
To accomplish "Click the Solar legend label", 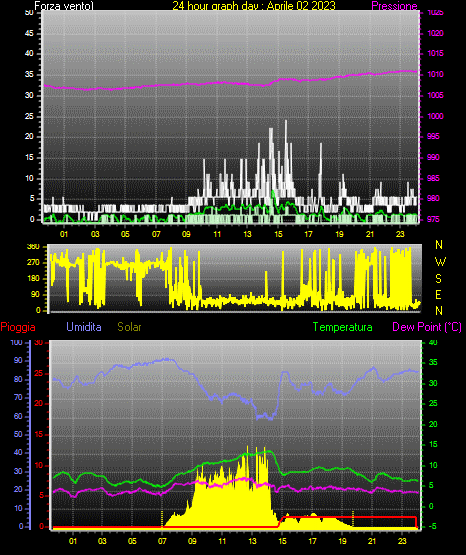I will pos(129,327).
